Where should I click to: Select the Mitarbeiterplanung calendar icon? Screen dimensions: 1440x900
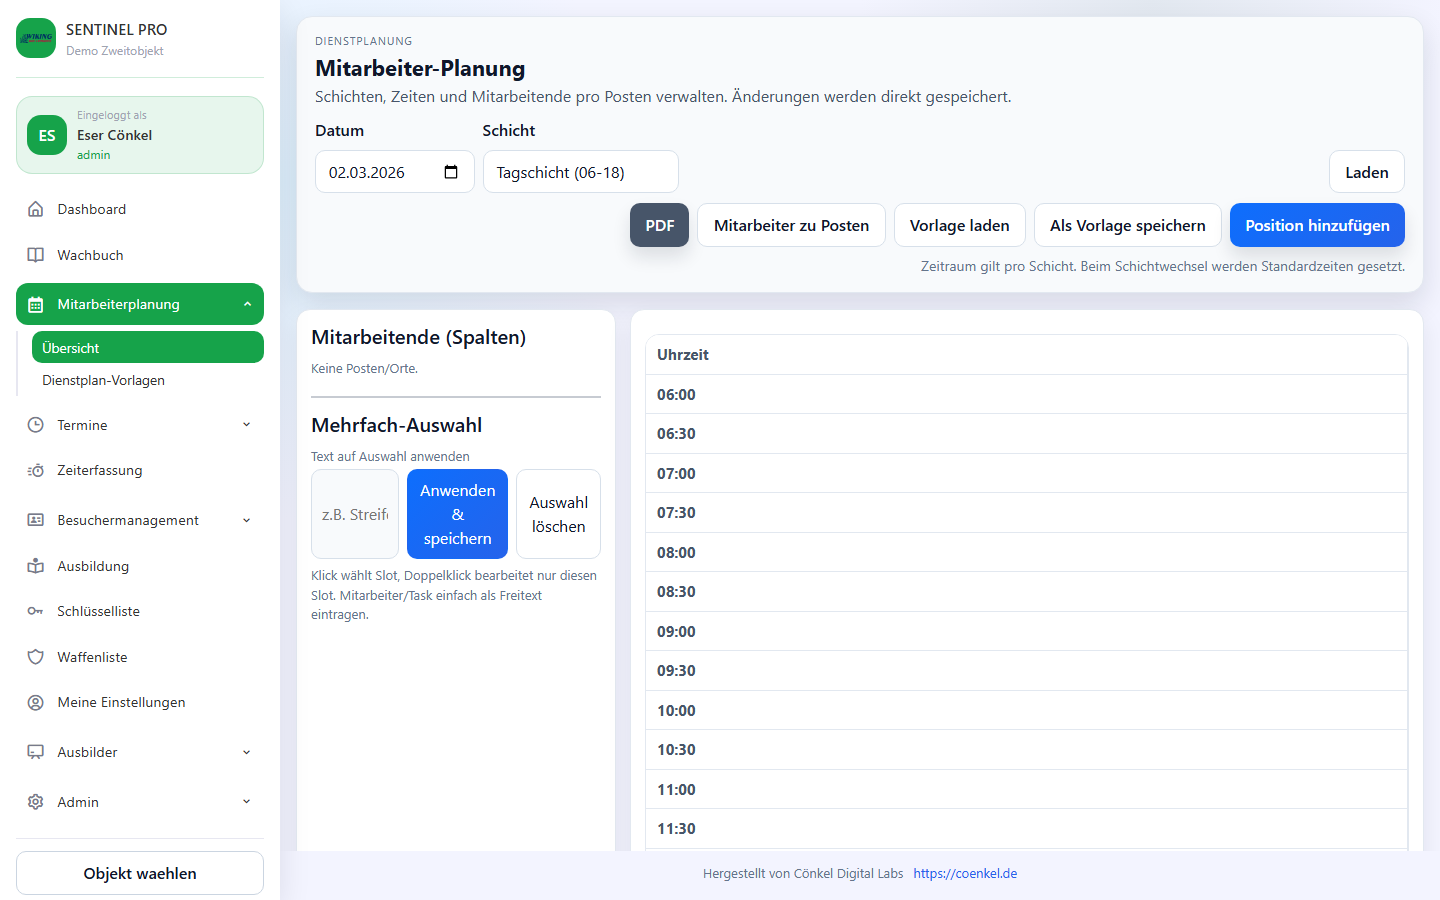[36, 303]
